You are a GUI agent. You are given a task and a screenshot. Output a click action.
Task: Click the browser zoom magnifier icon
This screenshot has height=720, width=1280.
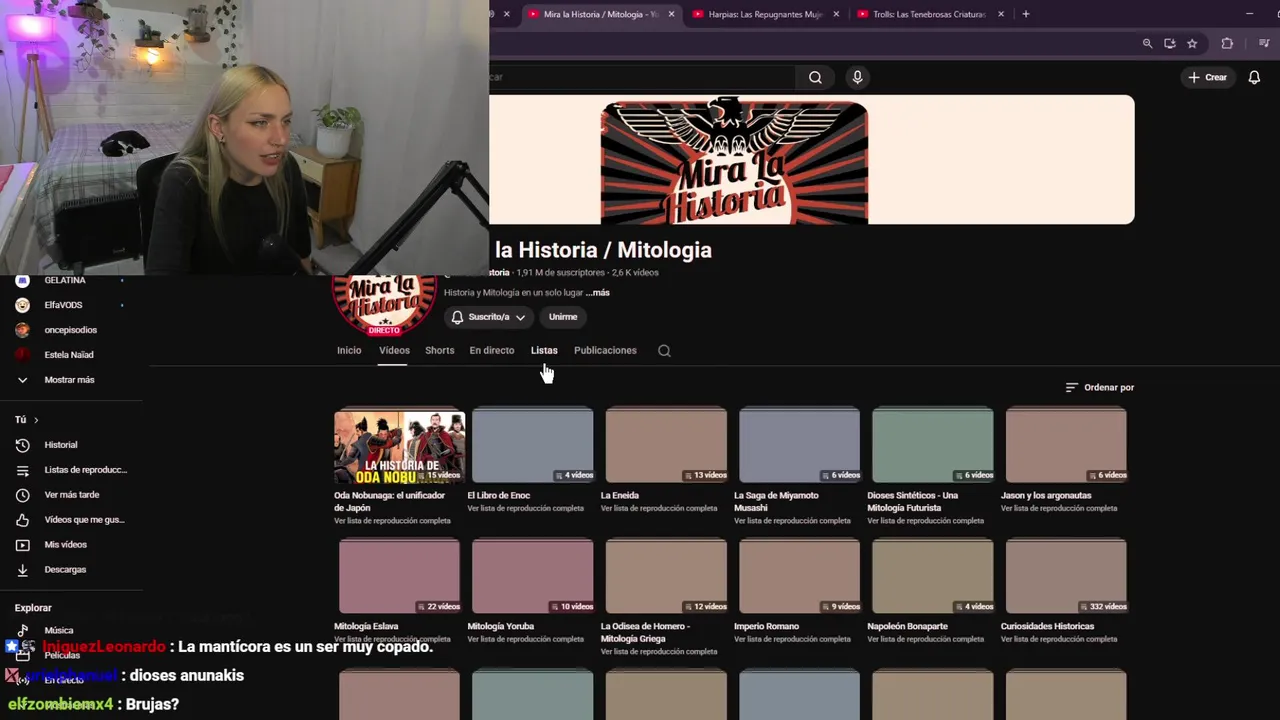(1147, 43)
